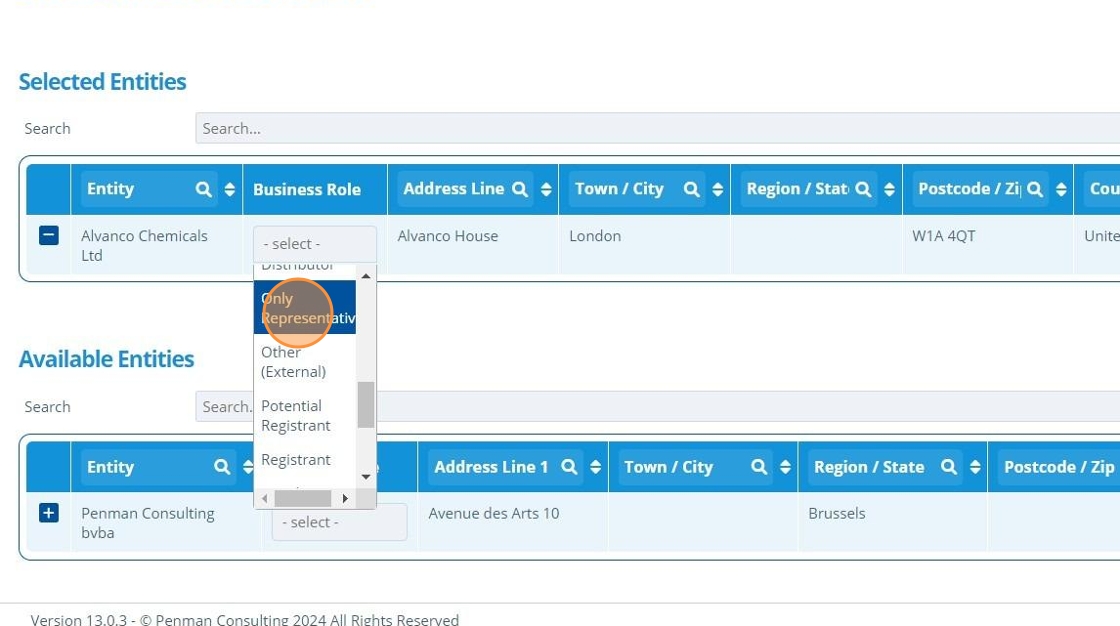Search Postcode / Zip column, Selected Entities
1120x626 pixels.
pos(1035,189)
